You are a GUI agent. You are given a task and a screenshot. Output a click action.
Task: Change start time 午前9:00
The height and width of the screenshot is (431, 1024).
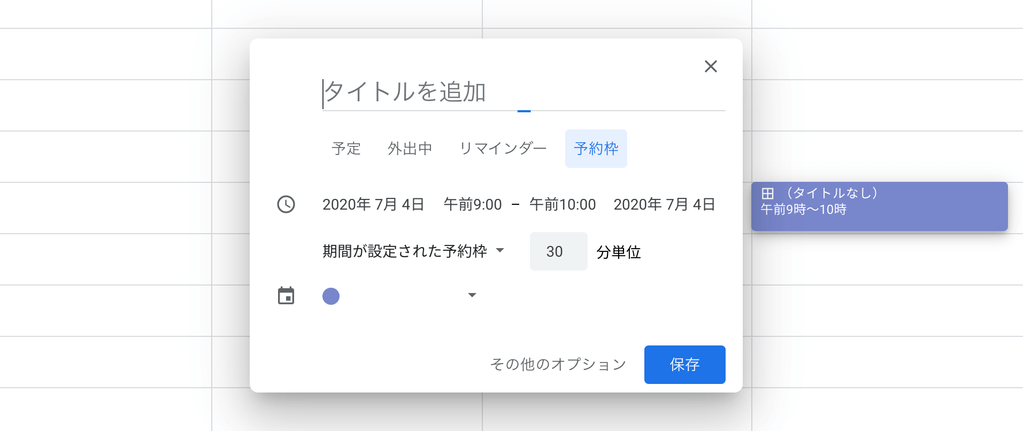click(473, 205)
